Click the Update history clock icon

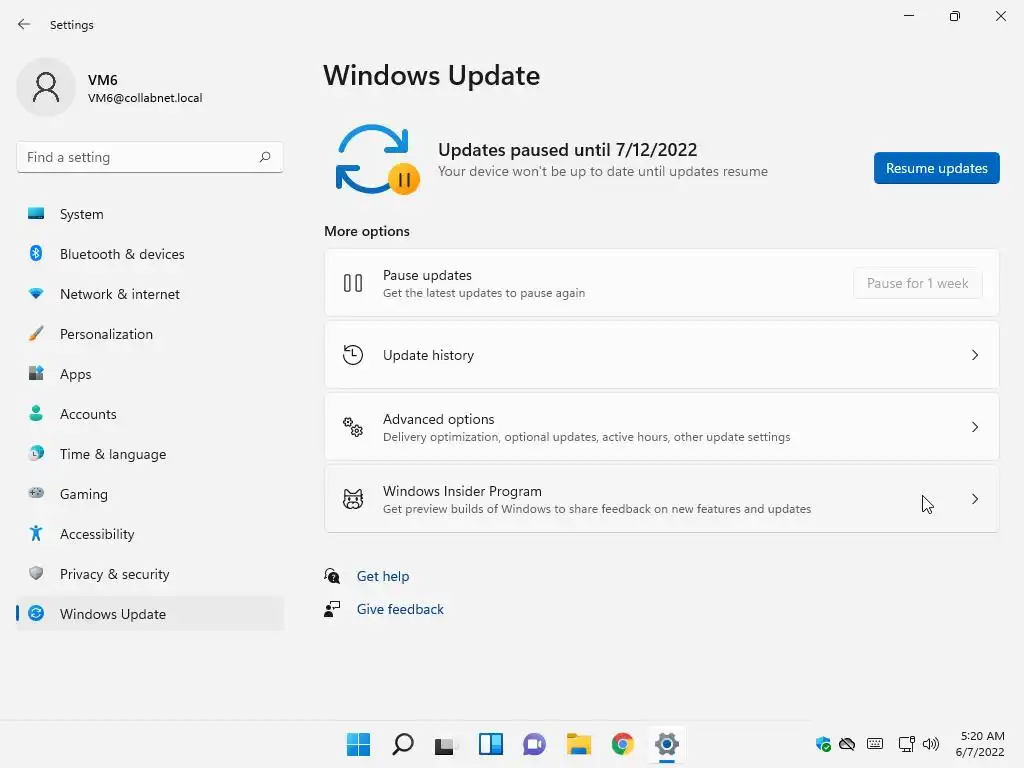[x=353, y=355]
